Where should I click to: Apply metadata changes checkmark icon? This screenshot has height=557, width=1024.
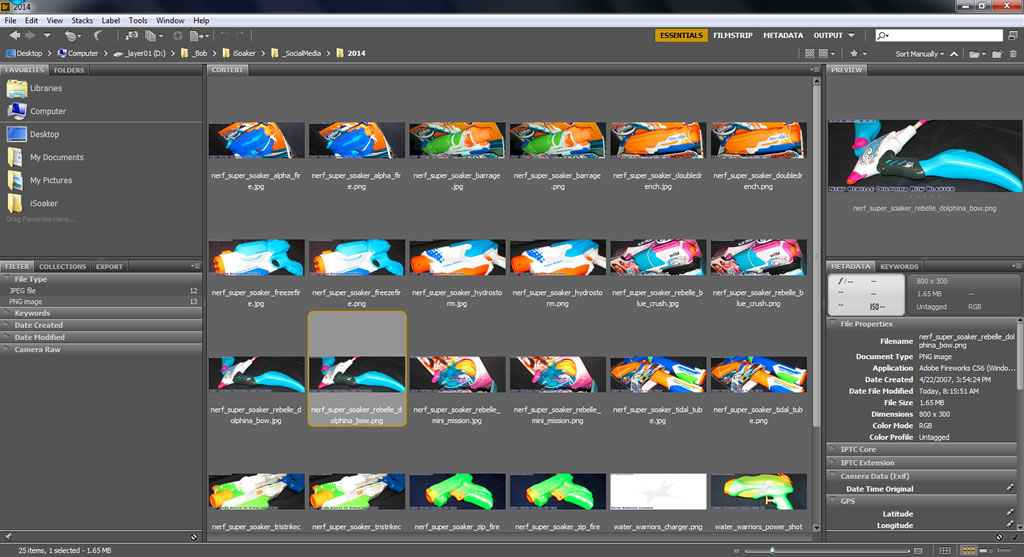point(1014,537)
